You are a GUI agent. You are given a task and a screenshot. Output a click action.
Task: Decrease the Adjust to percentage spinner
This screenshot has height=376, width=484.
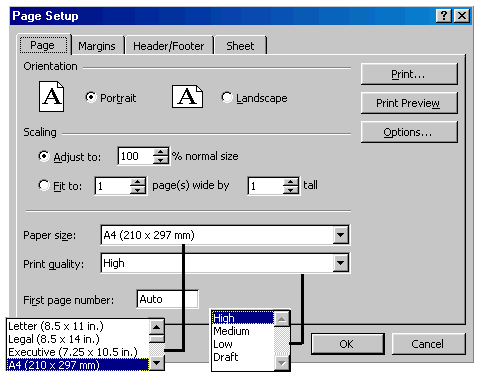click(x=161, y=160)
